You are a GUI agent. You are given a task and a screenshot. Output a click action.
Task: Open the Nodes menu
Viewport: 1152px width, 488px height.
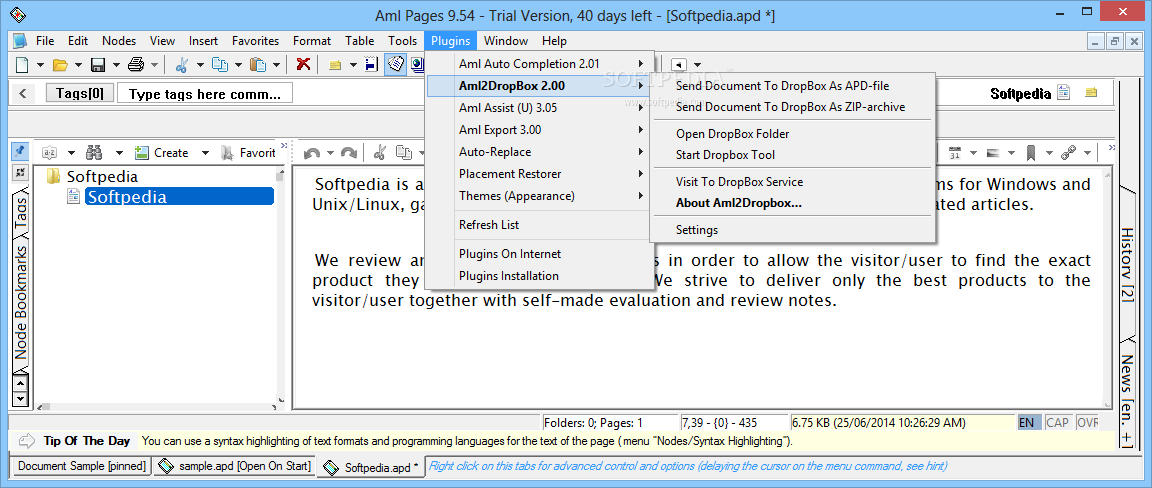pos(119,40)
